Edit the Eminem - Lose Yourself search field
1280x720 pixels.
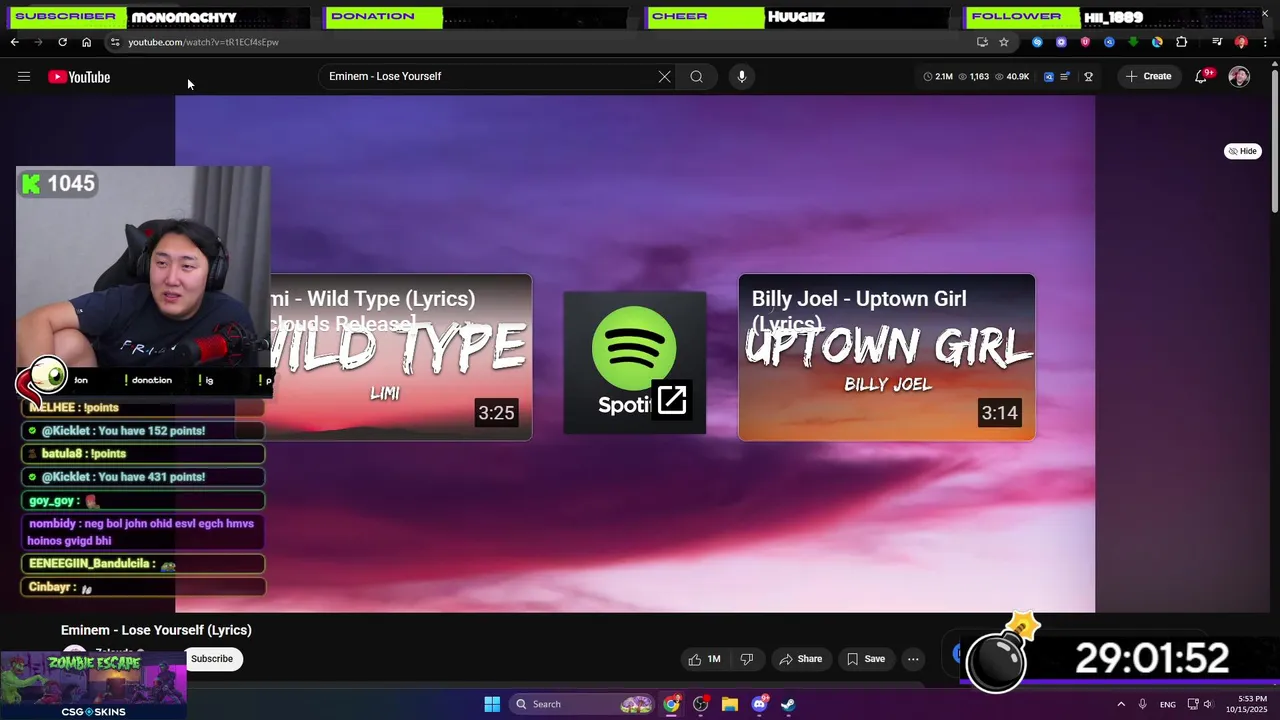[x=490, y=76]
